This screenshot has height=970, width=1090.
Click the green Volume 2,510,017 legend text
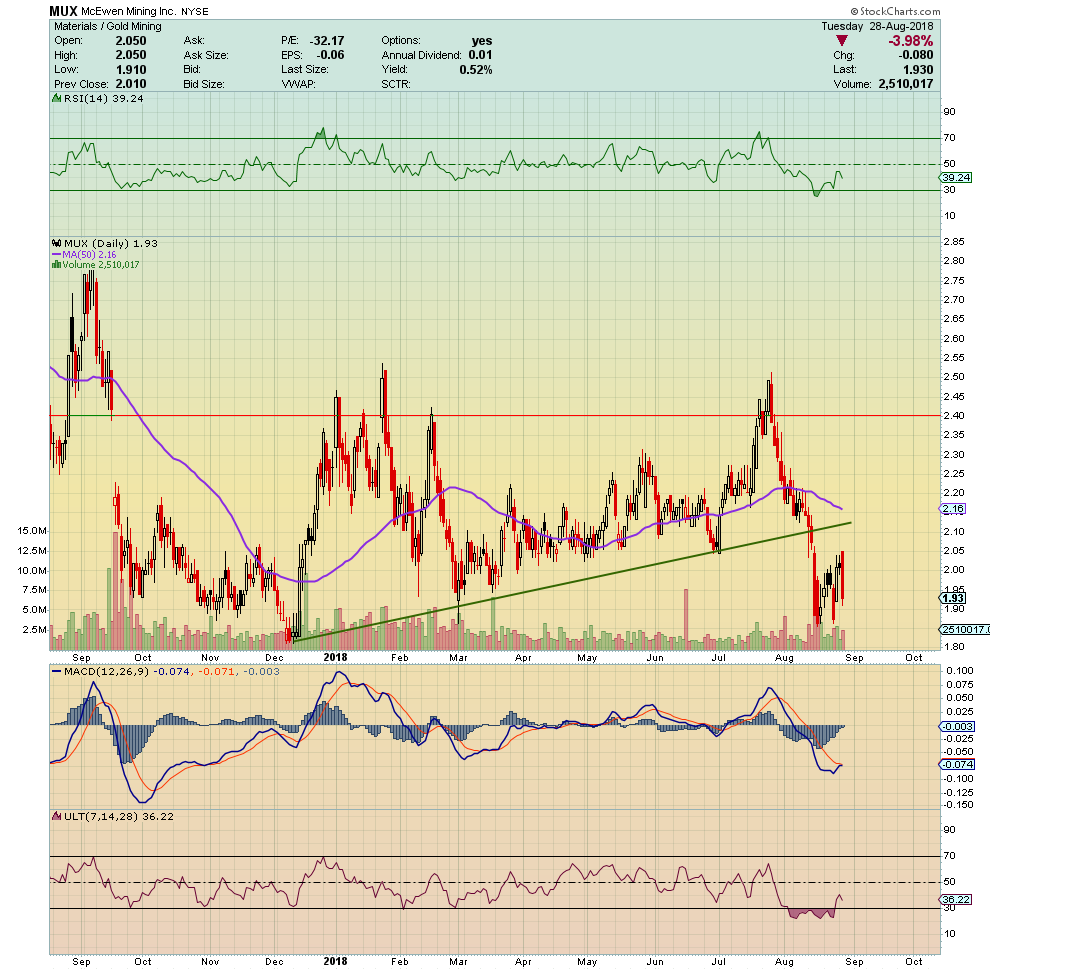coord(101,265)
